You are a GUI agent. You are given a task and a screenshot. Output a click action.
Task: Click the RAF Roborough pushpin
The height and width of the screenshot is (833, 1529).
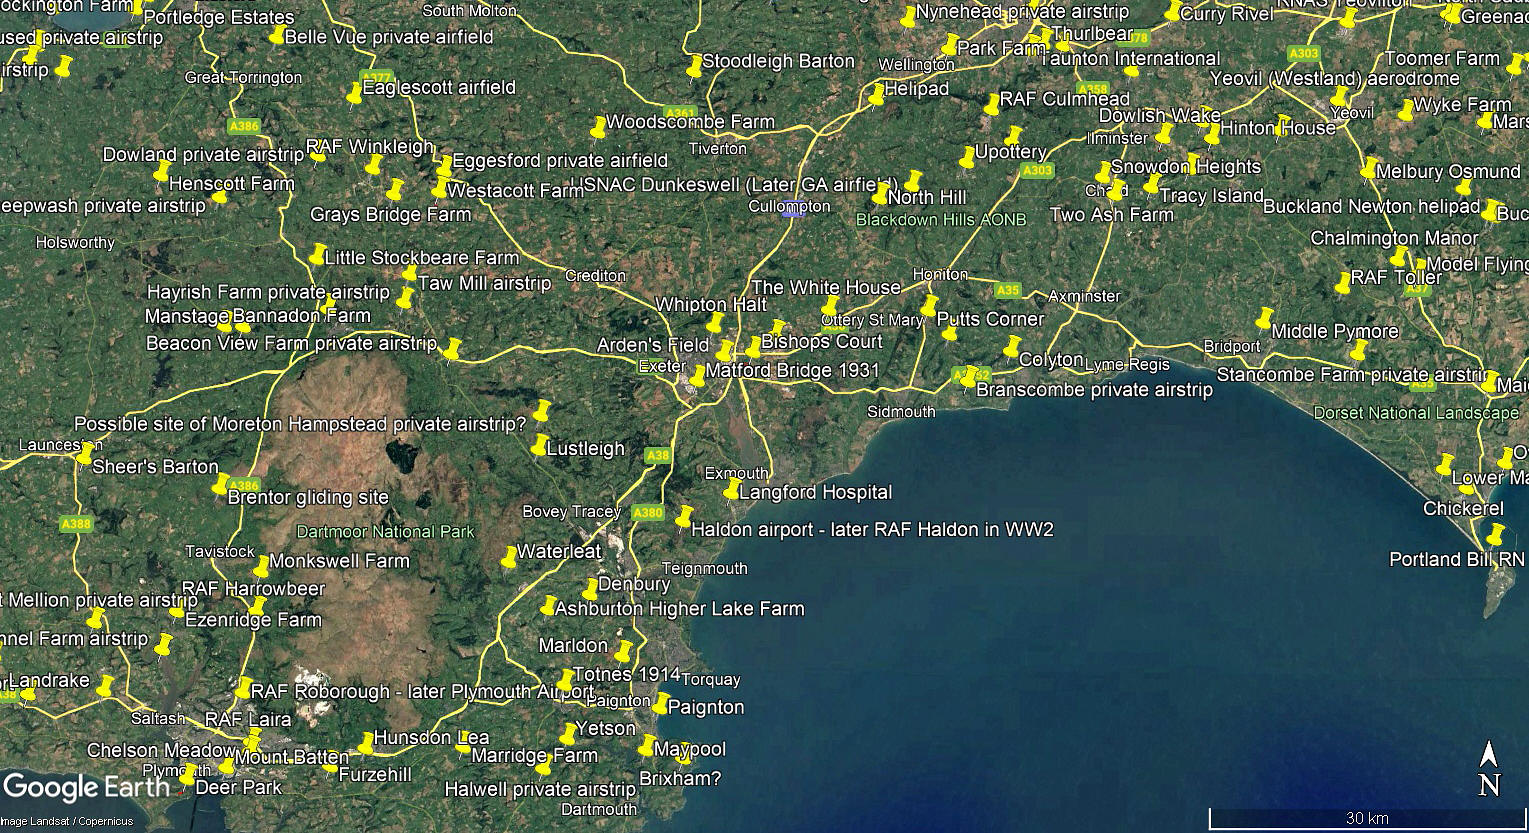coord(244,688)
